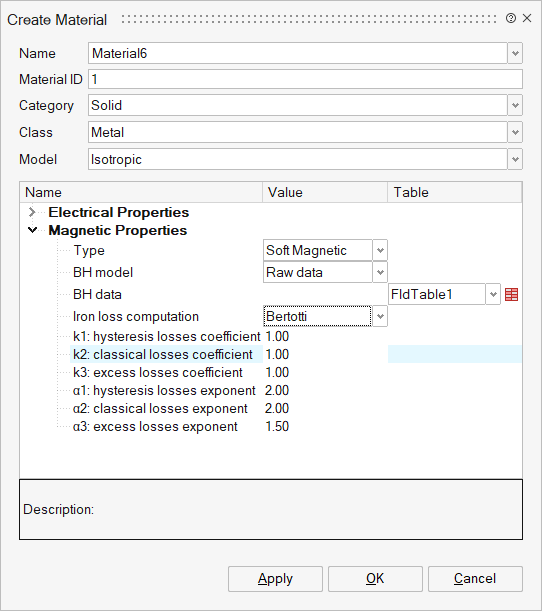Select the k1 hysteresis losses coefficient value

coord(277,336)
